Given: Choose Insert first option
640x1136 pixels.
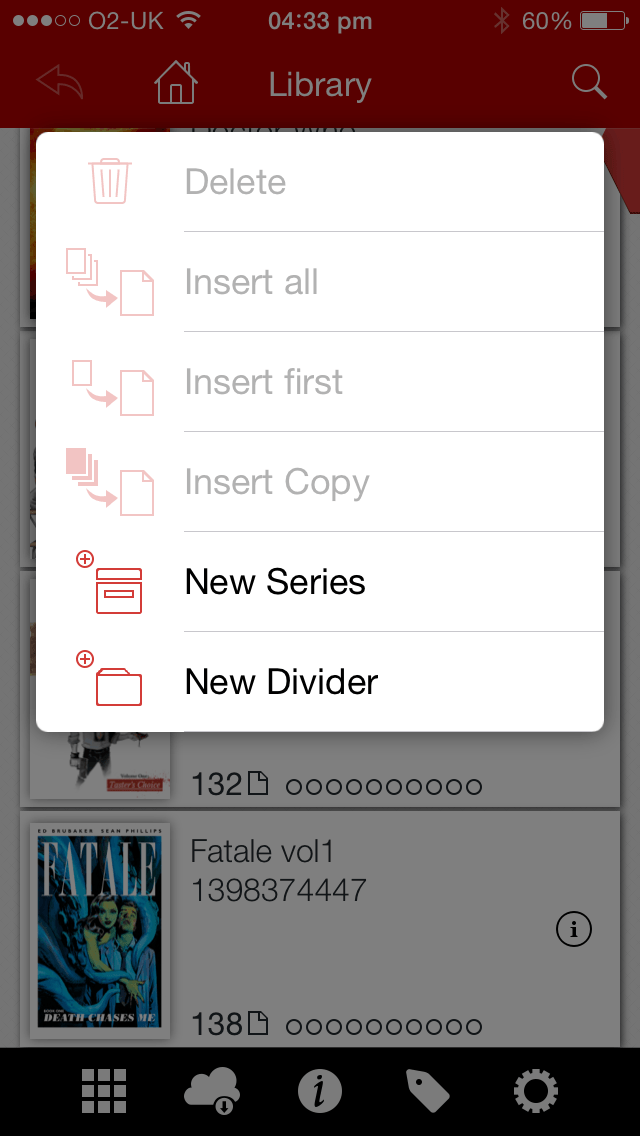Looking at the screenshot, I should (x=320, y=381).
